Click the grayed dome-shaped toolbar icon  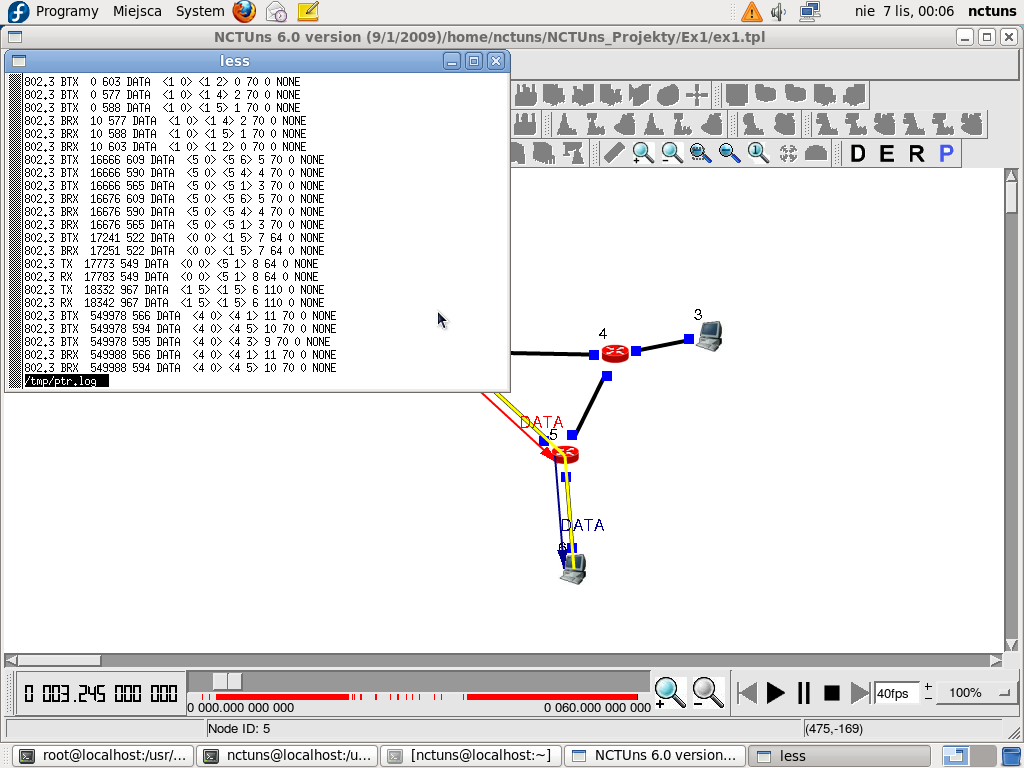coord(816,153)
